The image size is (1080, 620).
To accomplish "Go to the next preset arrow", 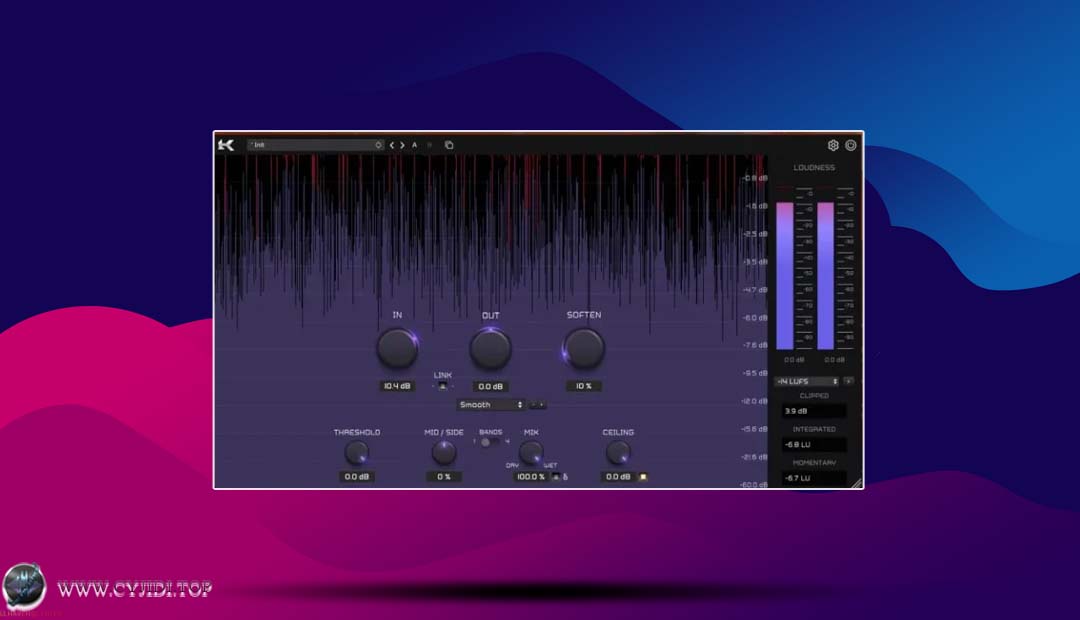I will [x=402, y=145].
